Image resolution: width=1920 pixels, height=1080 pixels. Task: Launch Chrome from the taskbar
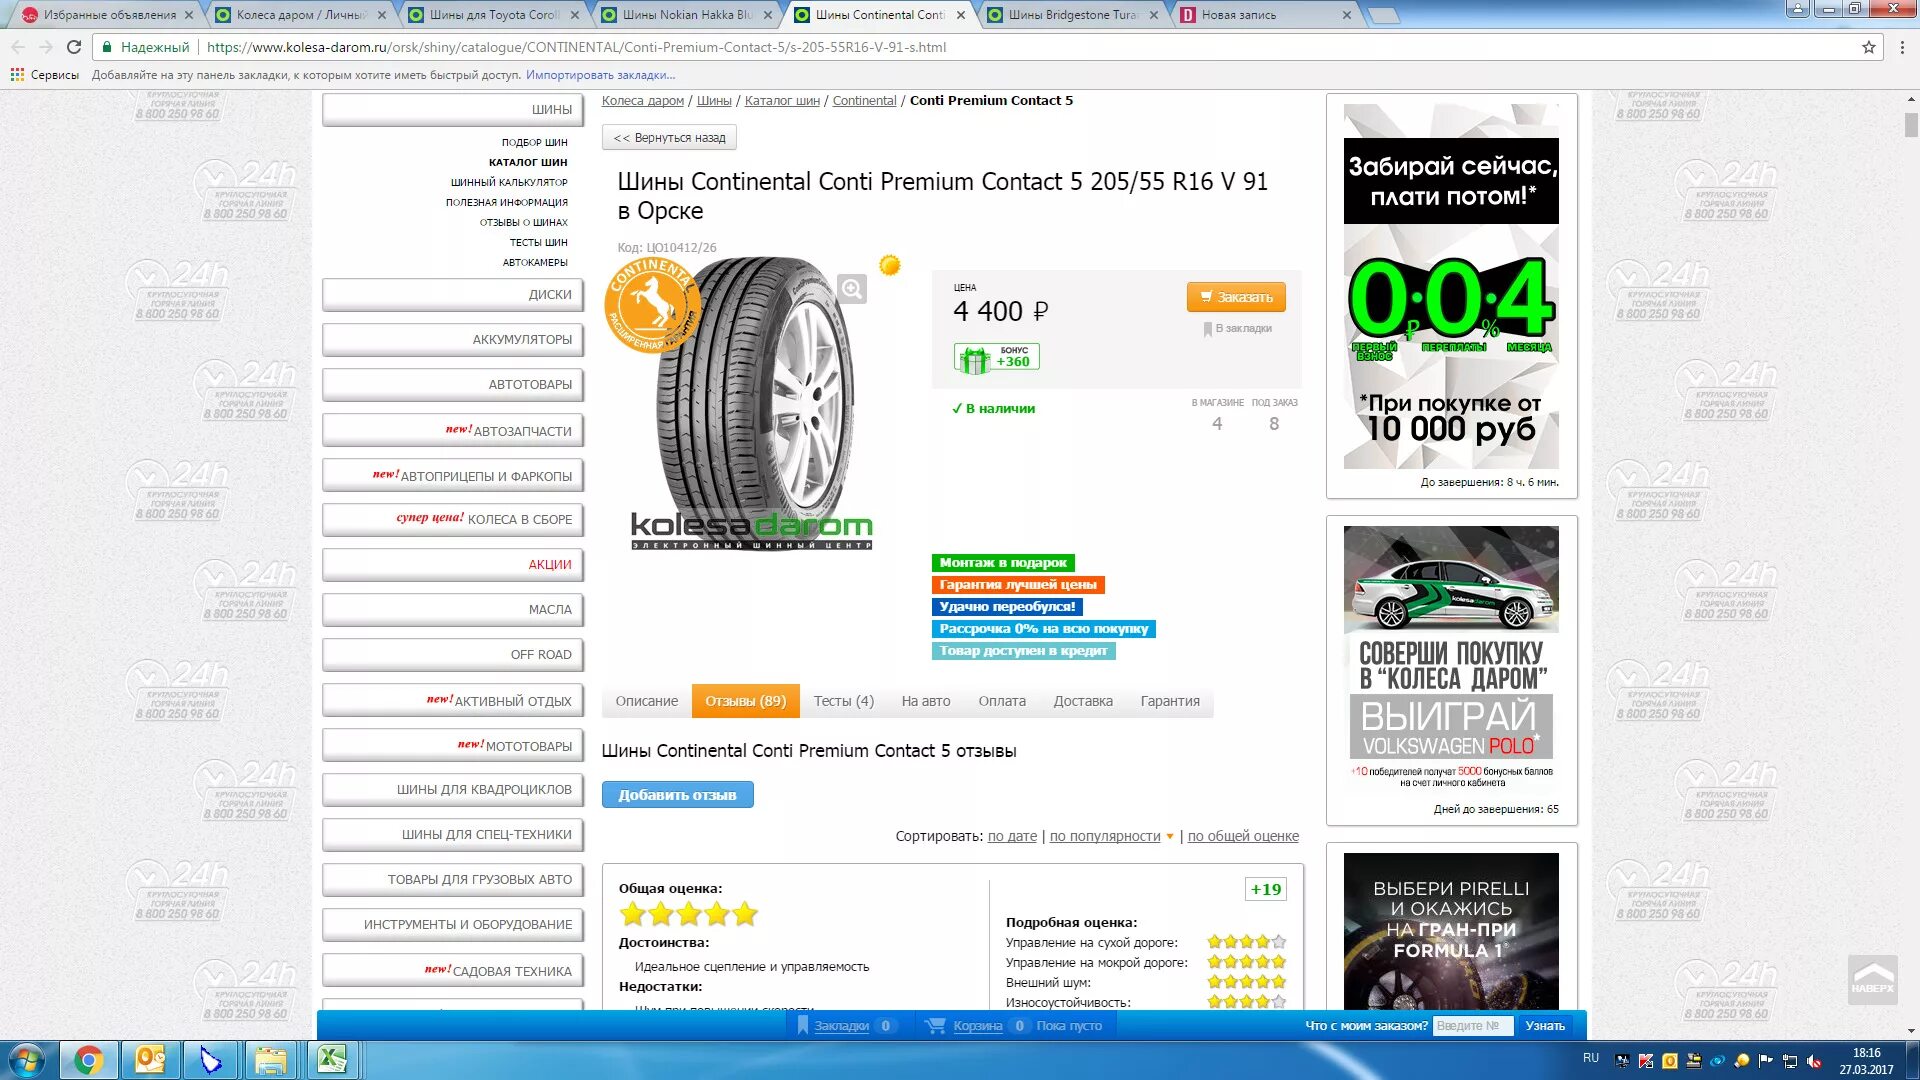89,1060
